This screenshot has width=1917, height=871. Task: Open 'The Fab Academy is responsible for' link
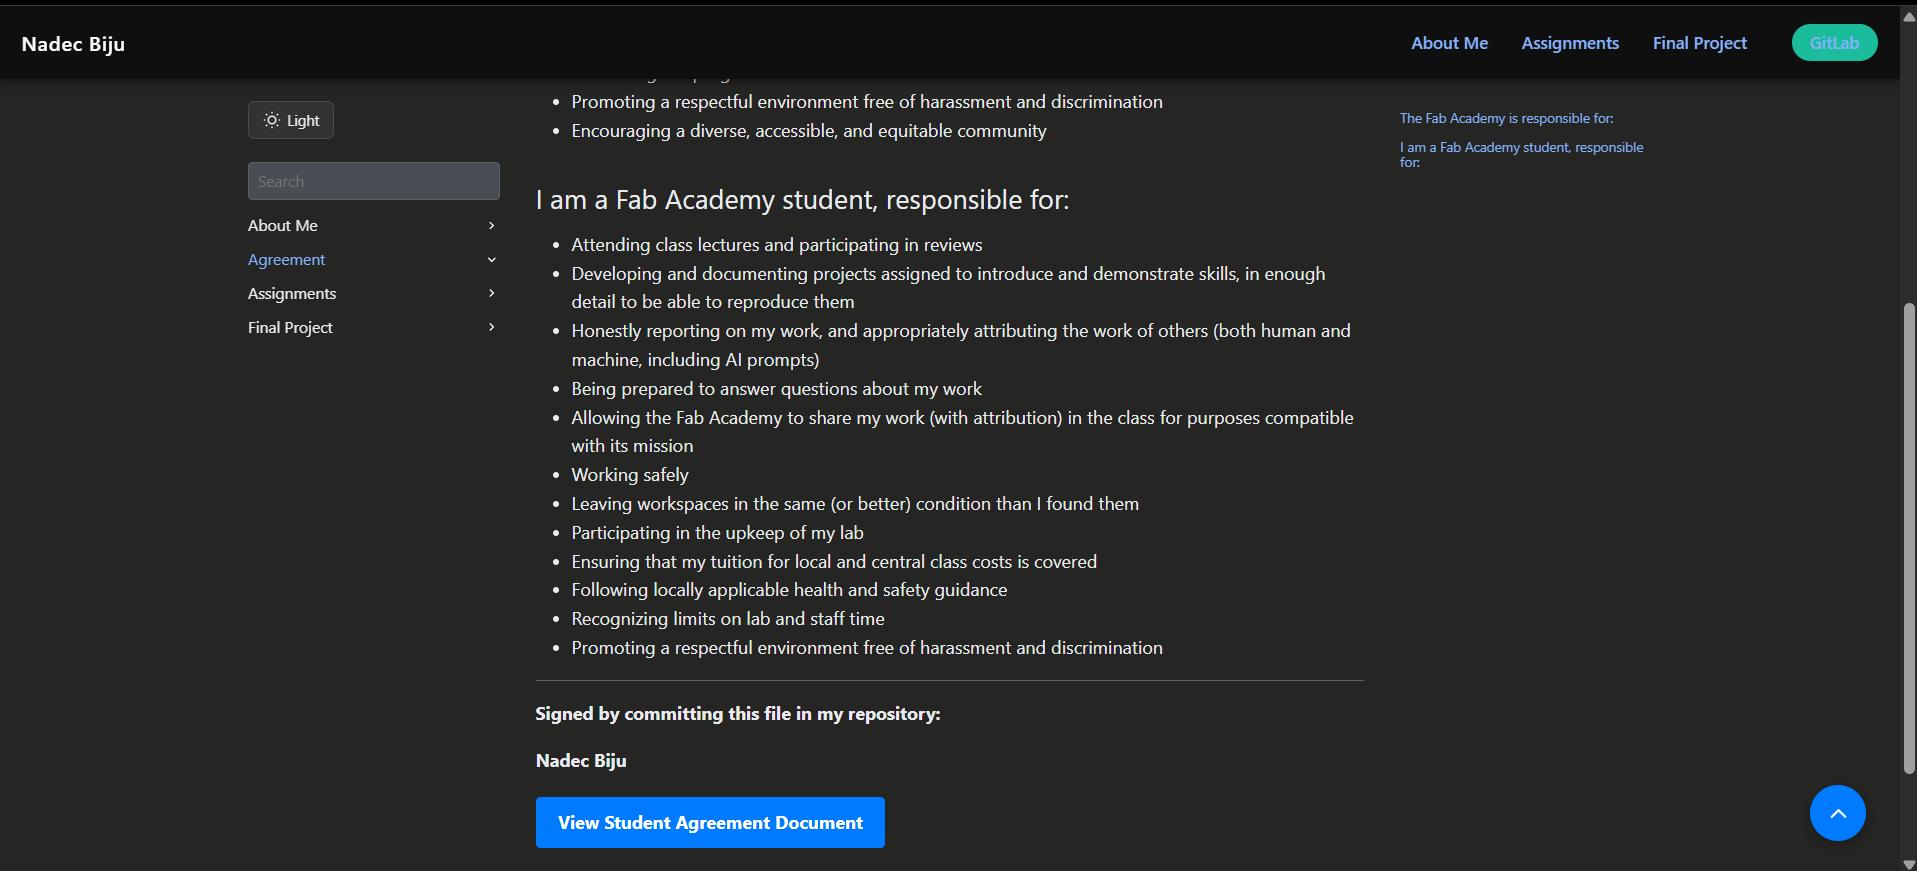coord(1504,118)
